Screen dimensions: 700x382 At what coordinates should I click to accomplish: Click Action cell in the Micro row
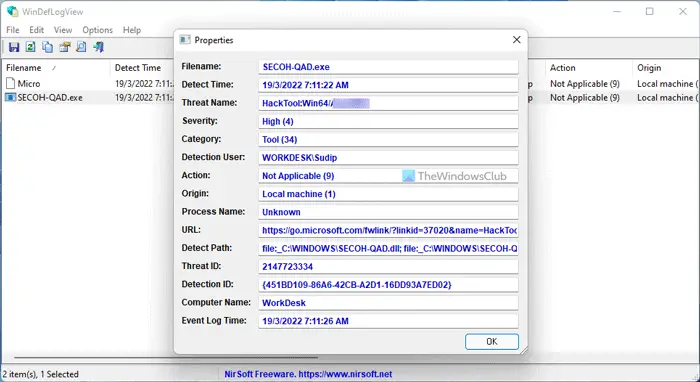click(x=585, y=83)
